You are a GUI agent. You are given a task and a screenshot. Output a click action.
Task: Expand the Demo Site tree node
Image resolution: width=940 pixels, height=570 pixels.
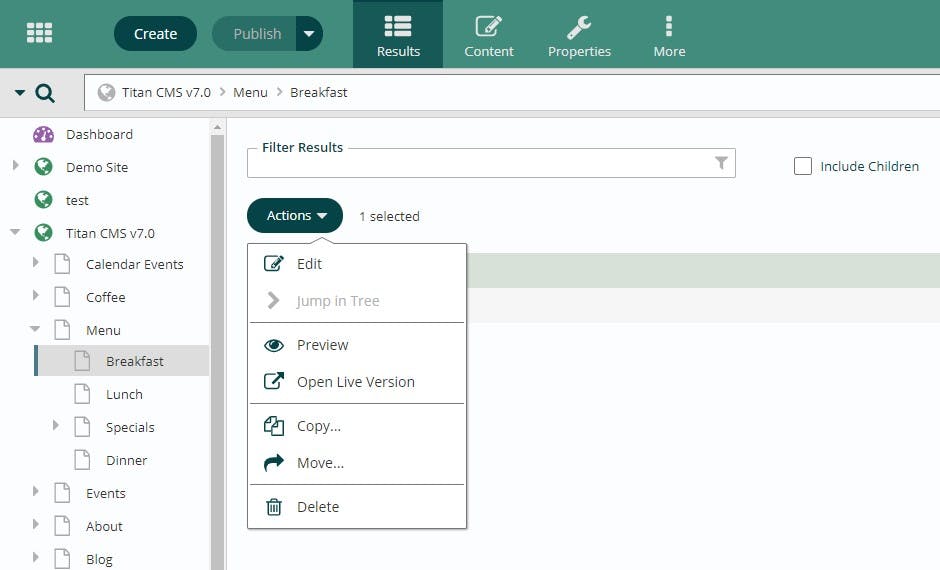click(x=16, y=165)
